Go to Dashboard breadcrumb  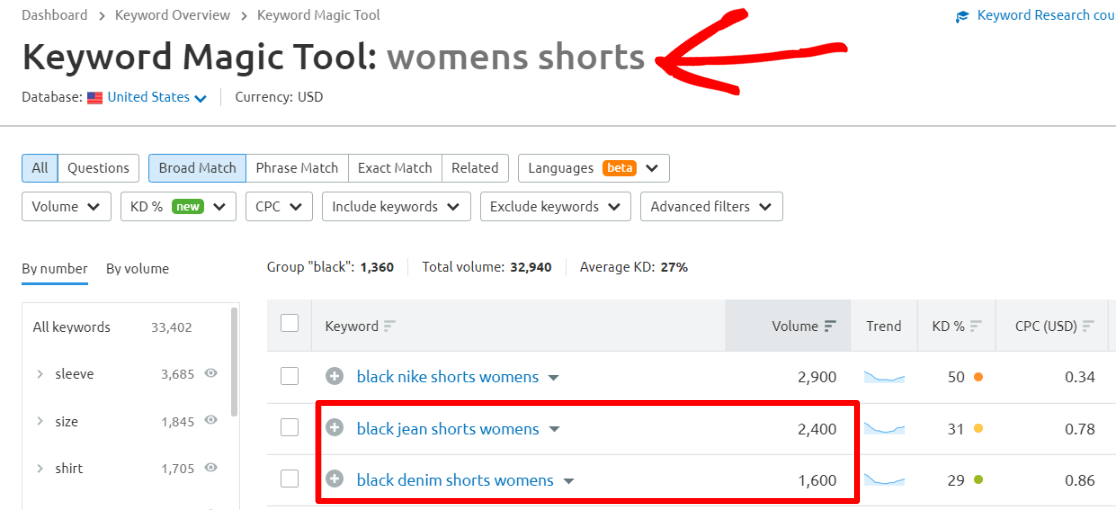click(x=55, y=15)
